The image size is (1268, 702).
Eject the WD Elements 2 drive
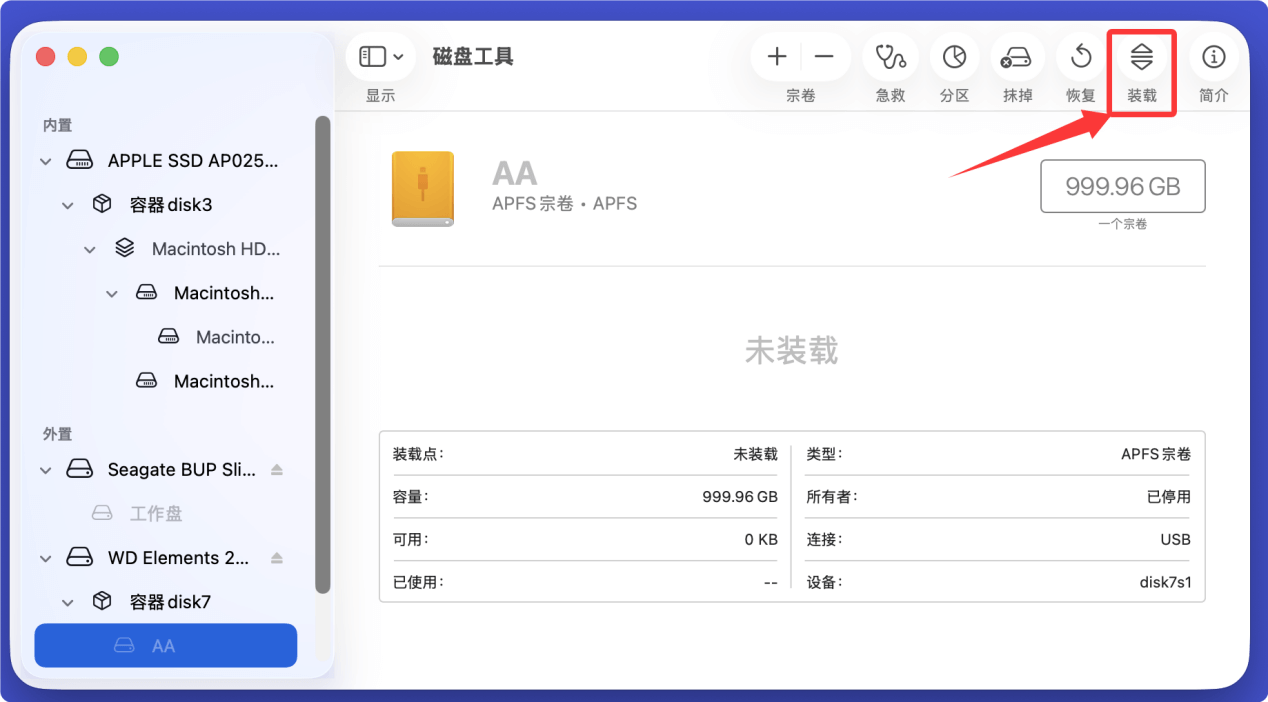pyautogui.click(x=277, y=557)
